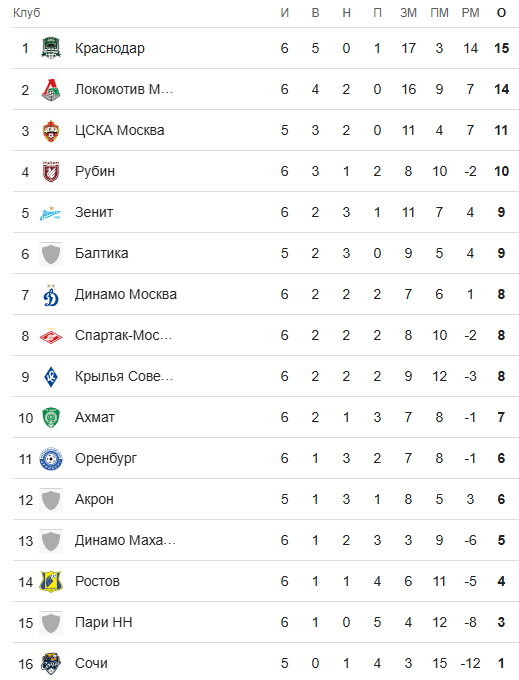Open the Зенит logo icon
This screenshot has height=680, width=519.
click(x=51, y=212)
